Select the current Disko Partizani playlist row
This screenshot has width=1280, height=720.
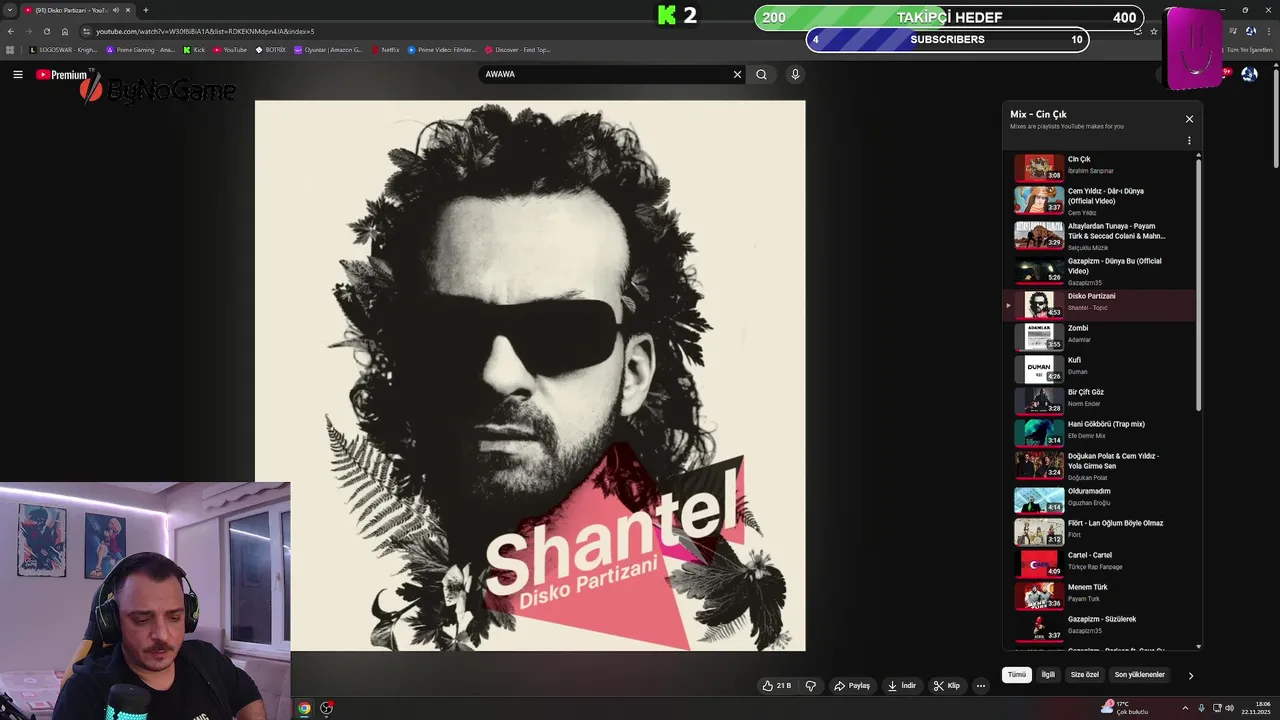1100,304
